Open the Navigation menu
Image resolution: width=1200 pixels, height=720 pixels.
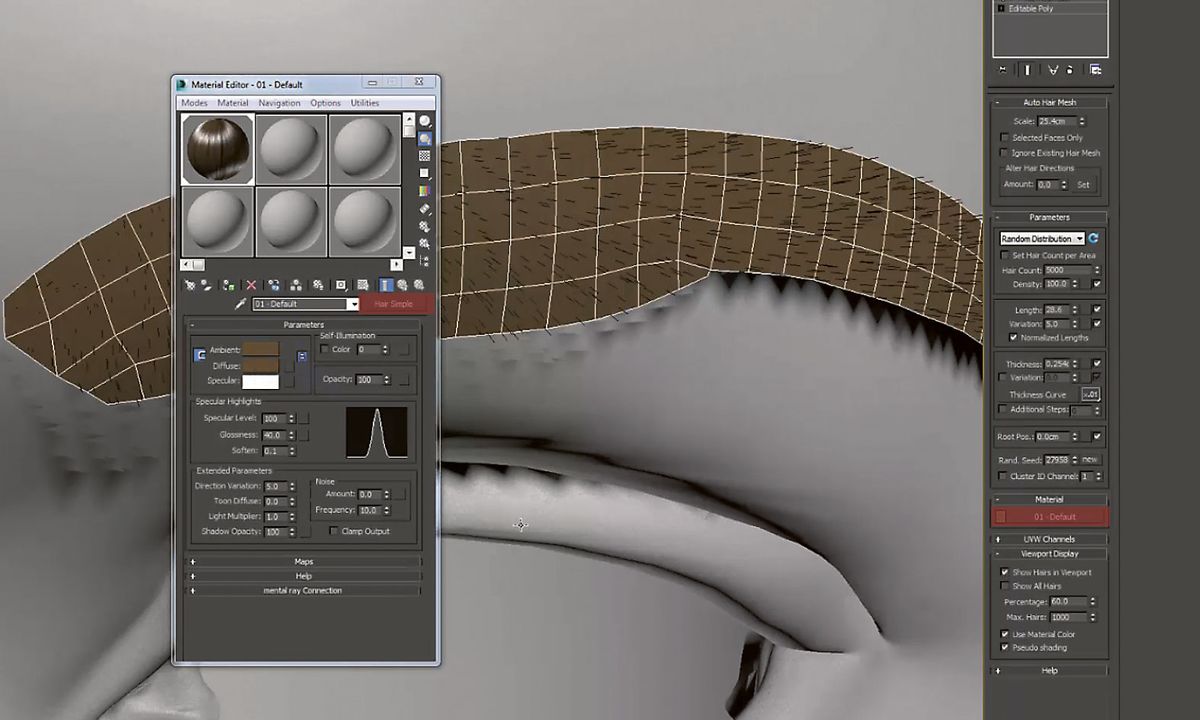tap(279, 103)
